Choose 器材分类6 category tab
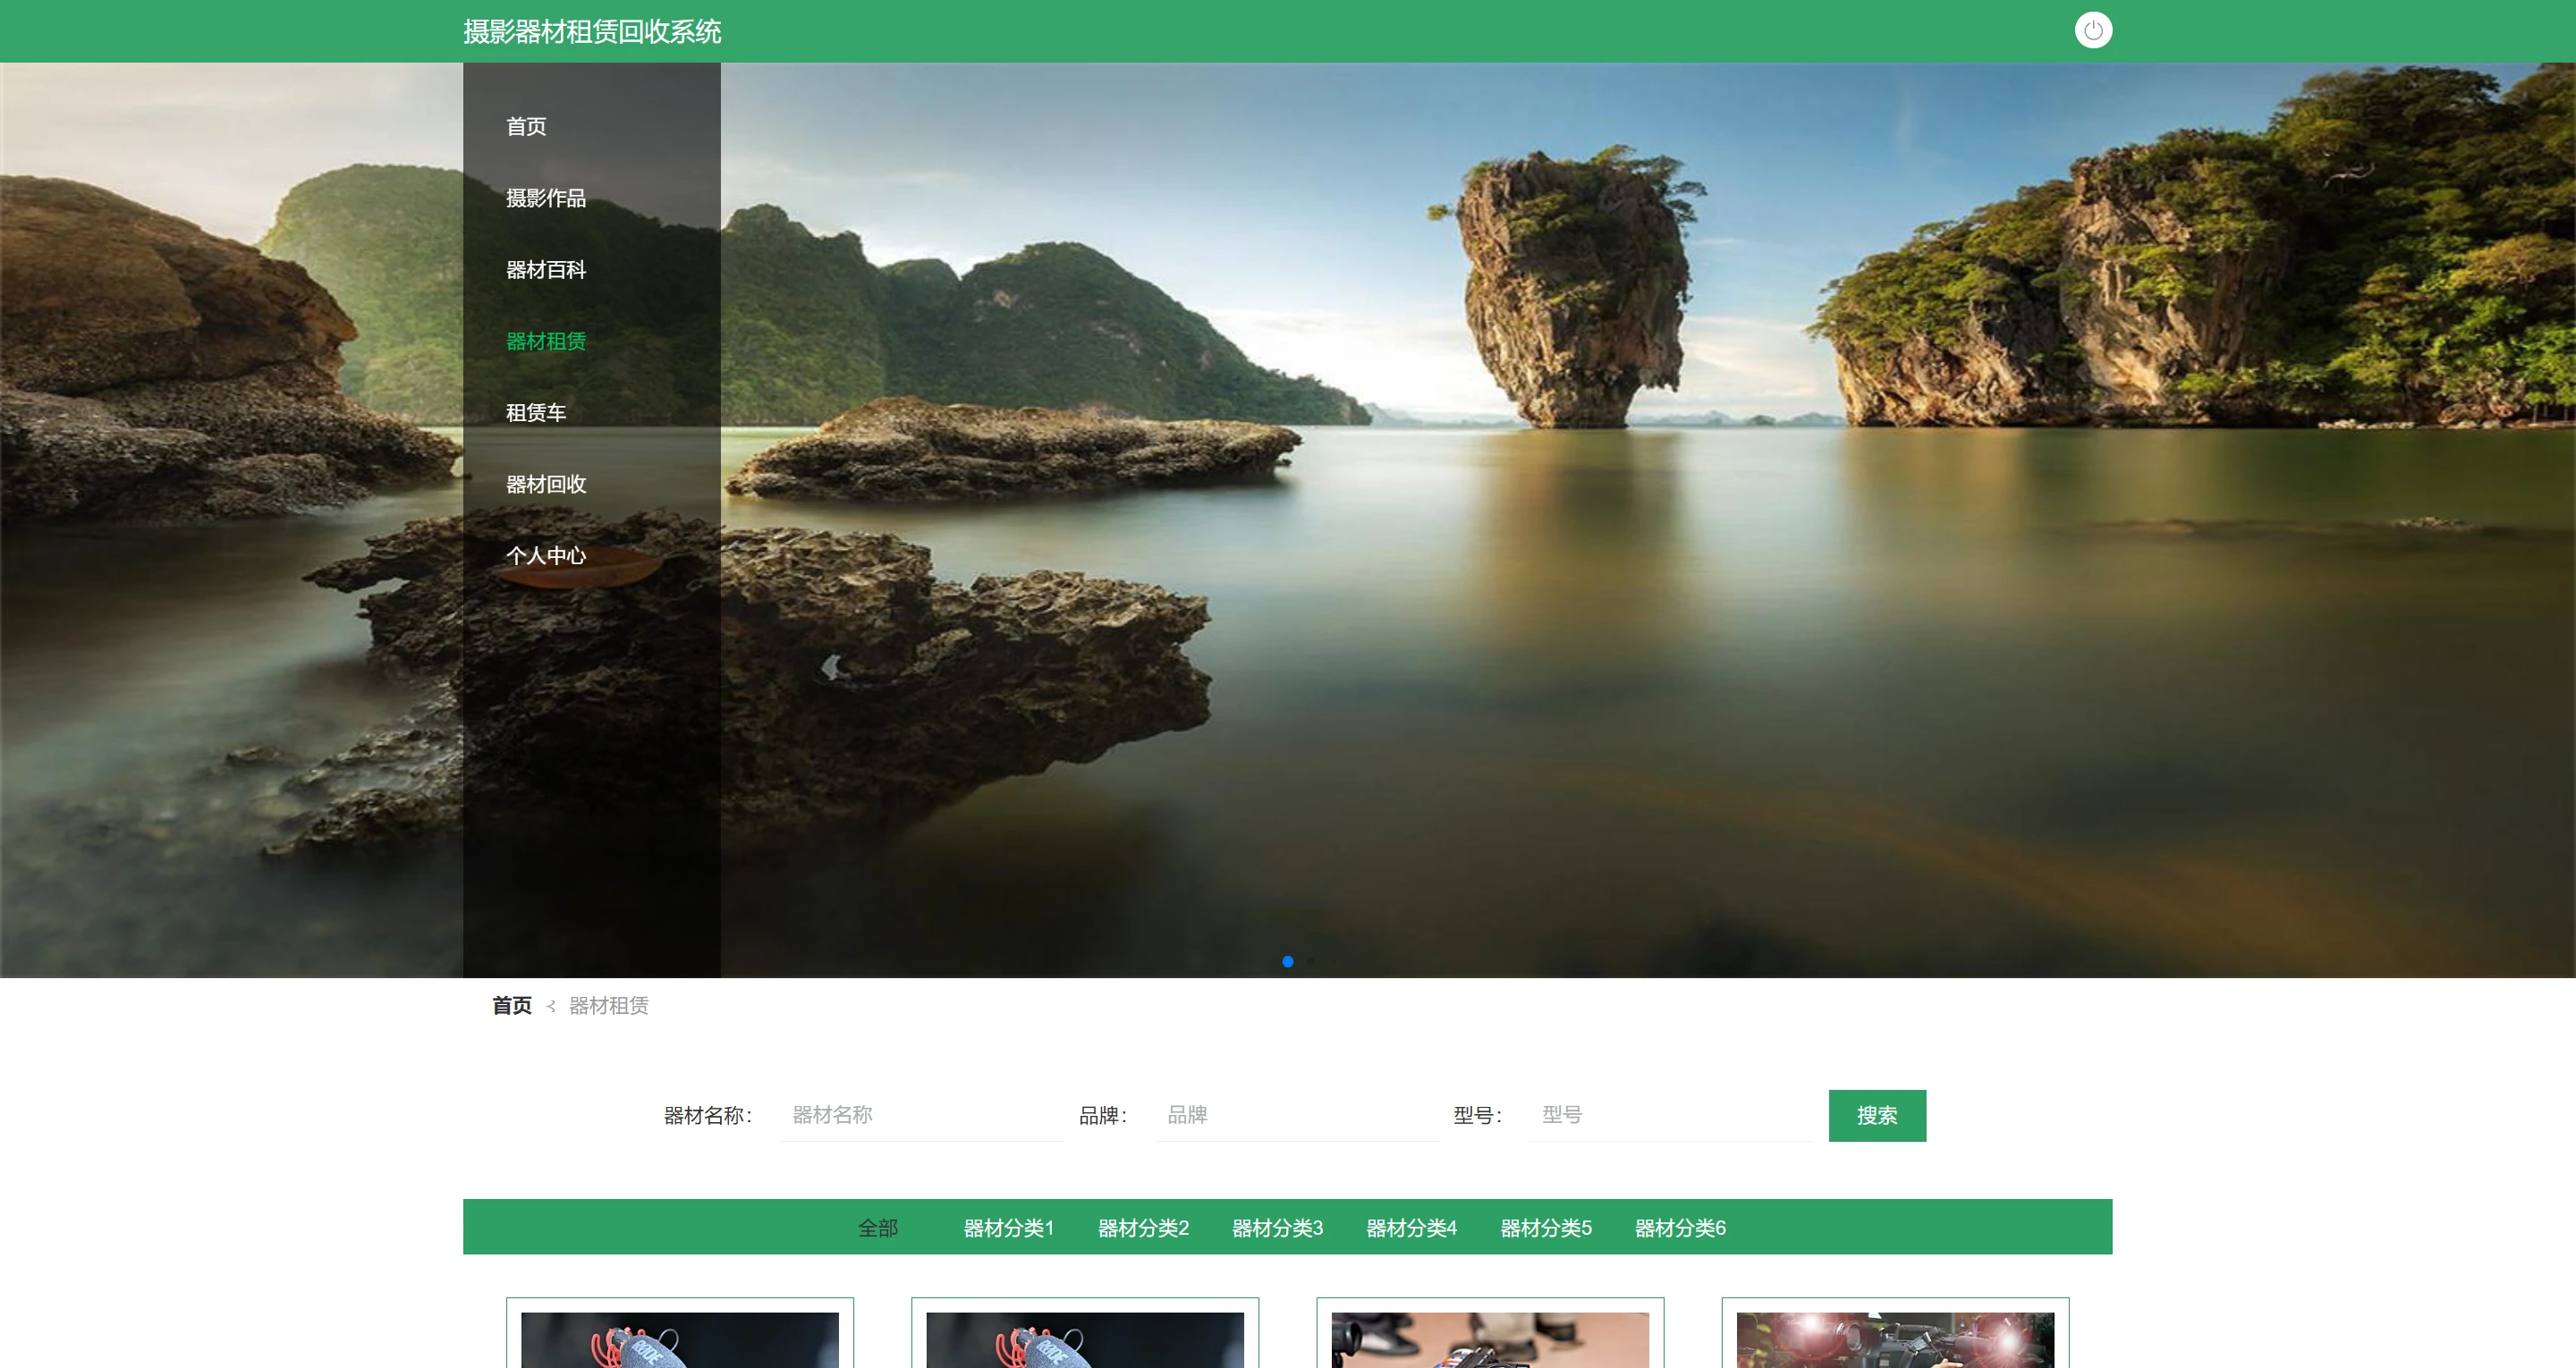The width and height of the screenshot is (2576, 1368). click(1679, 1228)
